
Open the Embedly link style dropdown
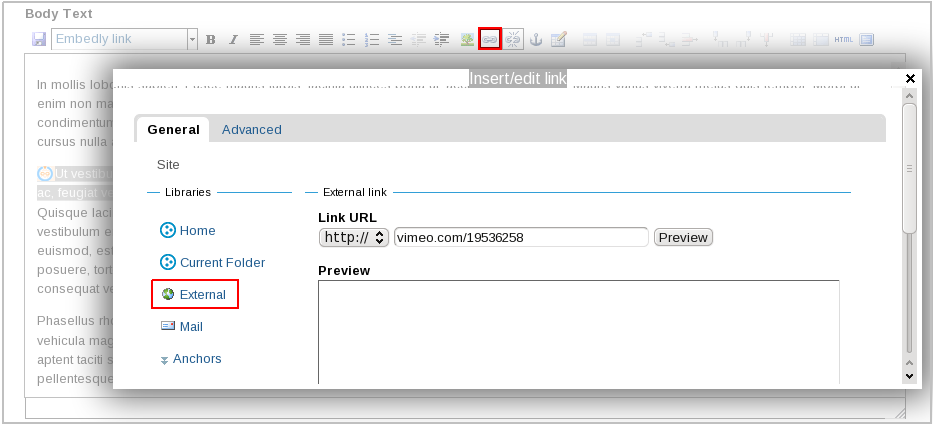tap(192, 40)
